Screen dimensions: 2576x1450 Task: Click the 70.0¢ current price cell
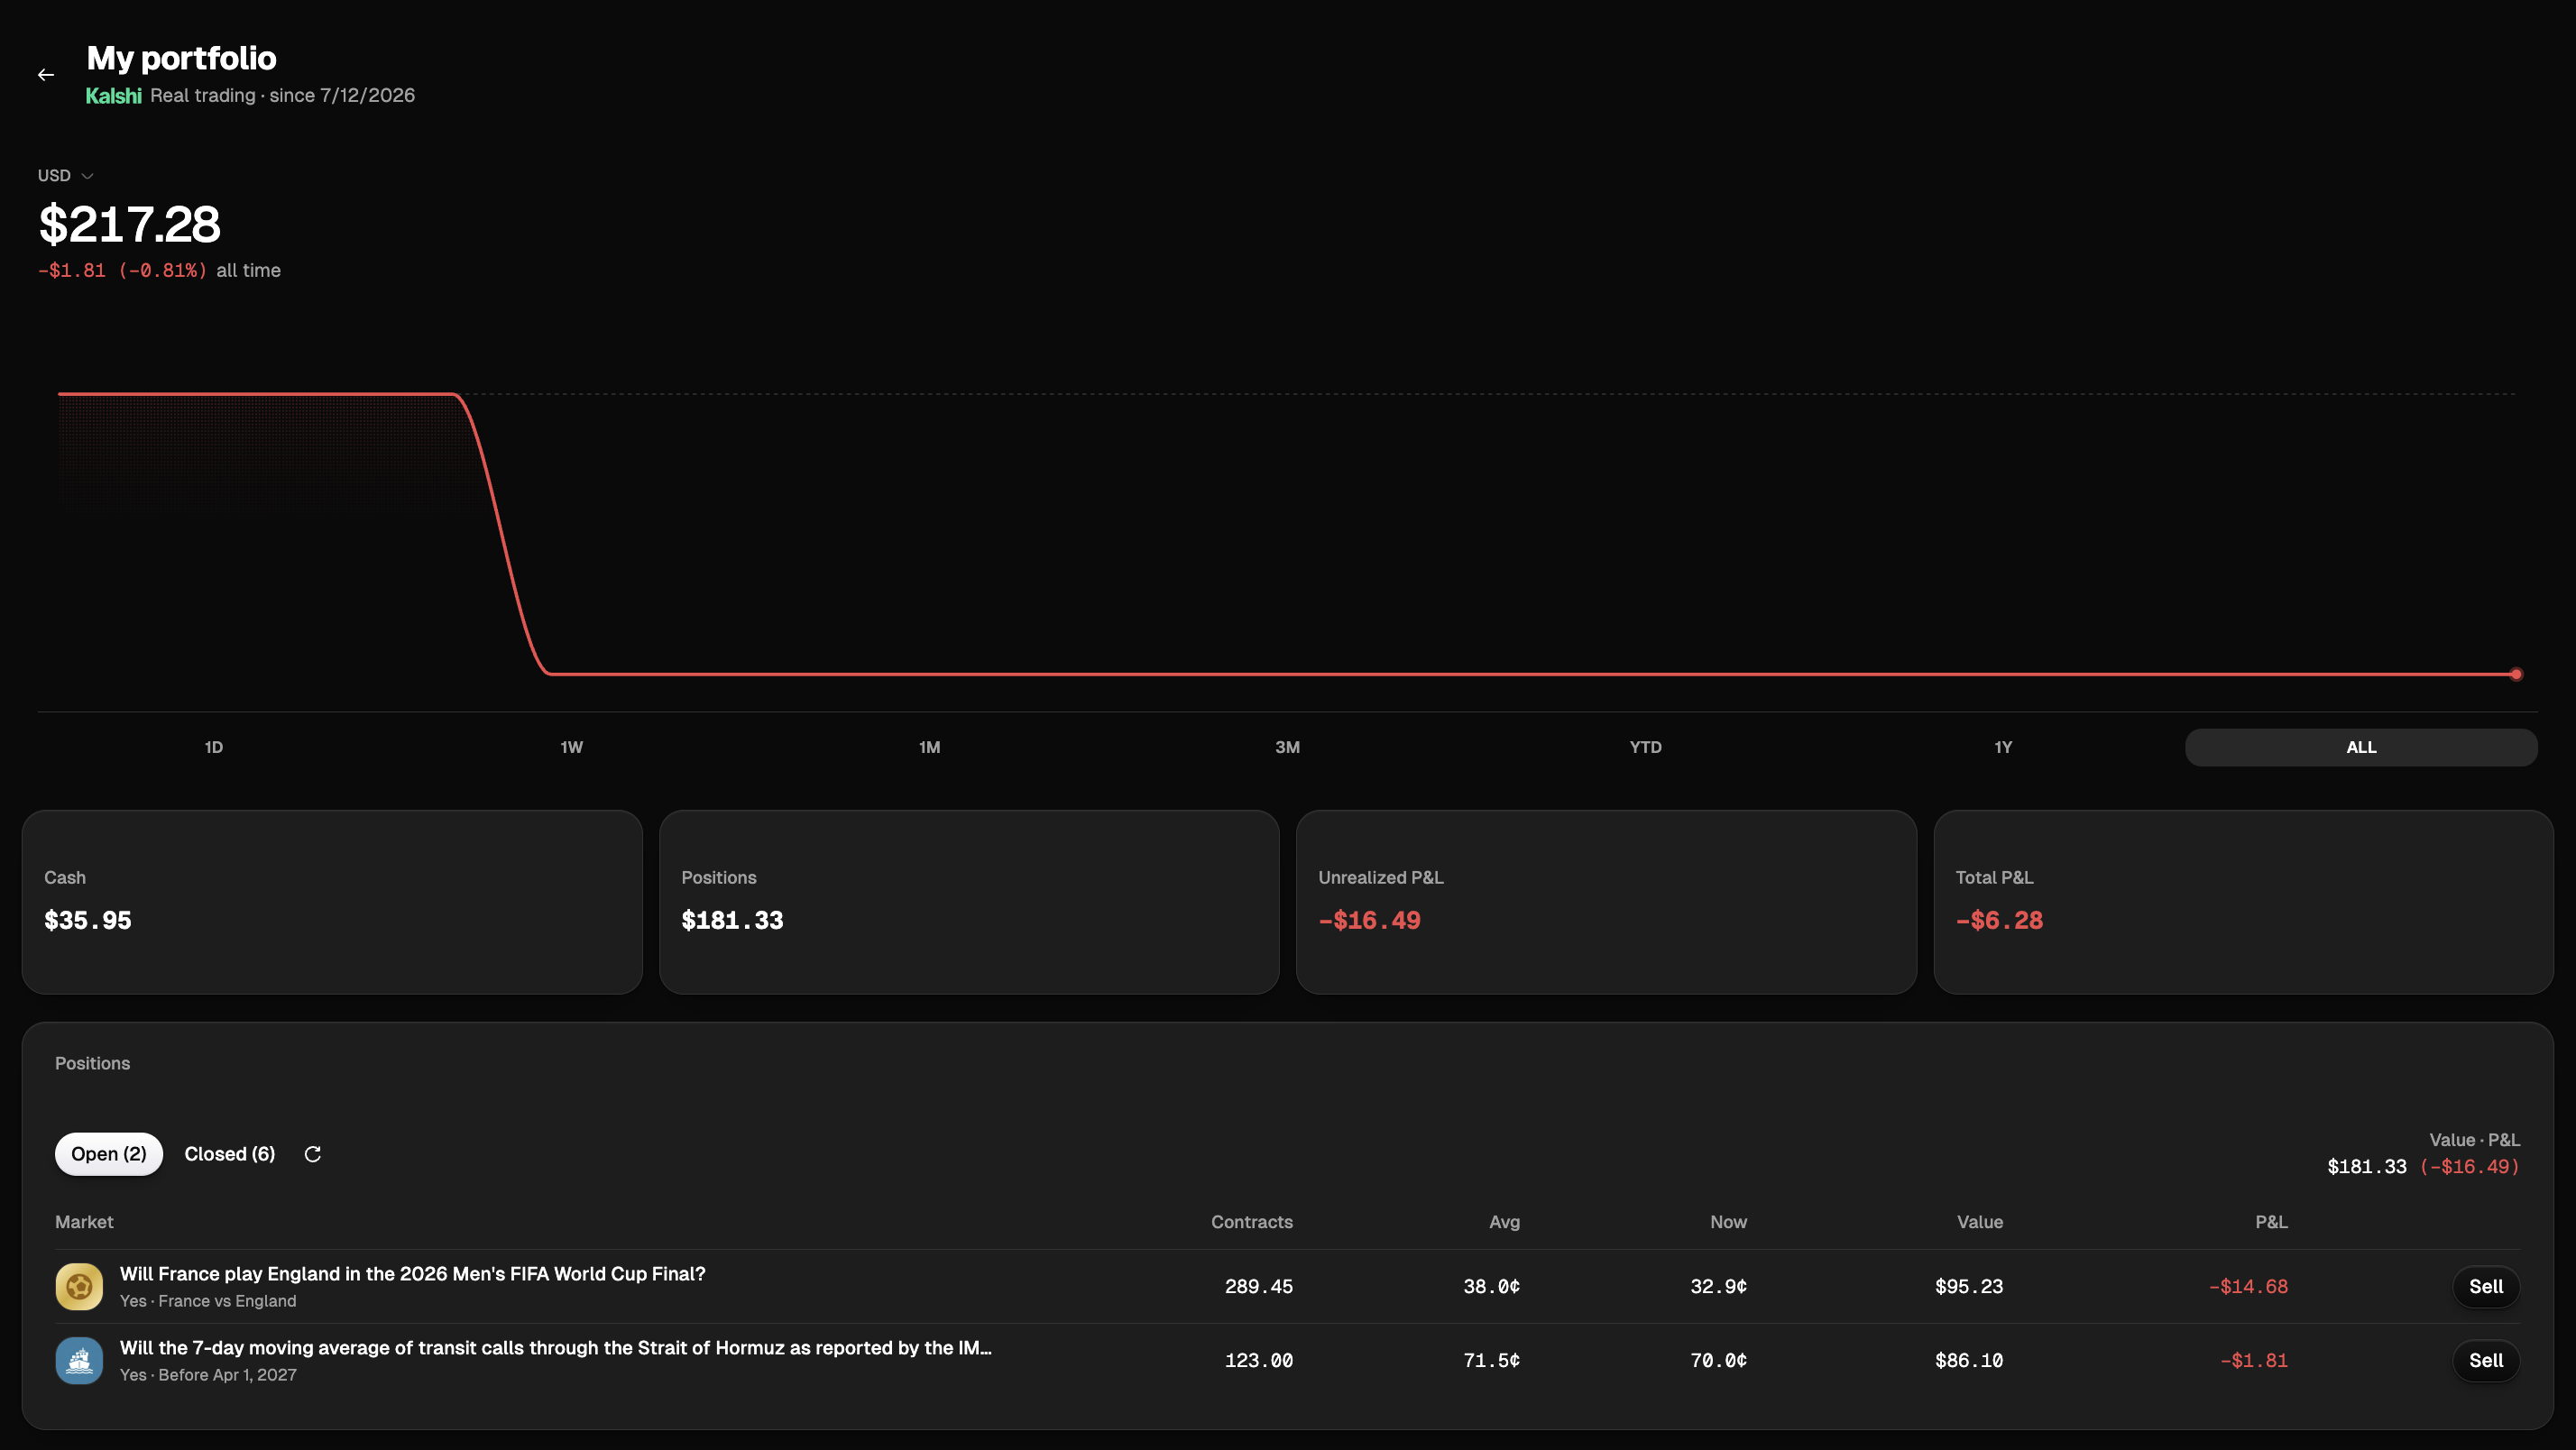pyautogui.click(x=1718, y=1361)
